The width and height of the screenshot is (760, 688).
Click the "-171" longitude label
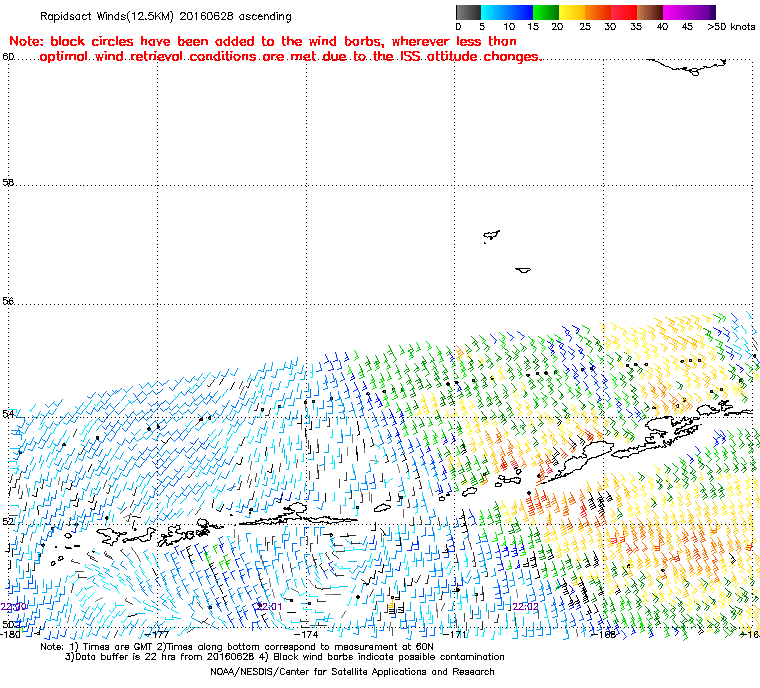455,634
